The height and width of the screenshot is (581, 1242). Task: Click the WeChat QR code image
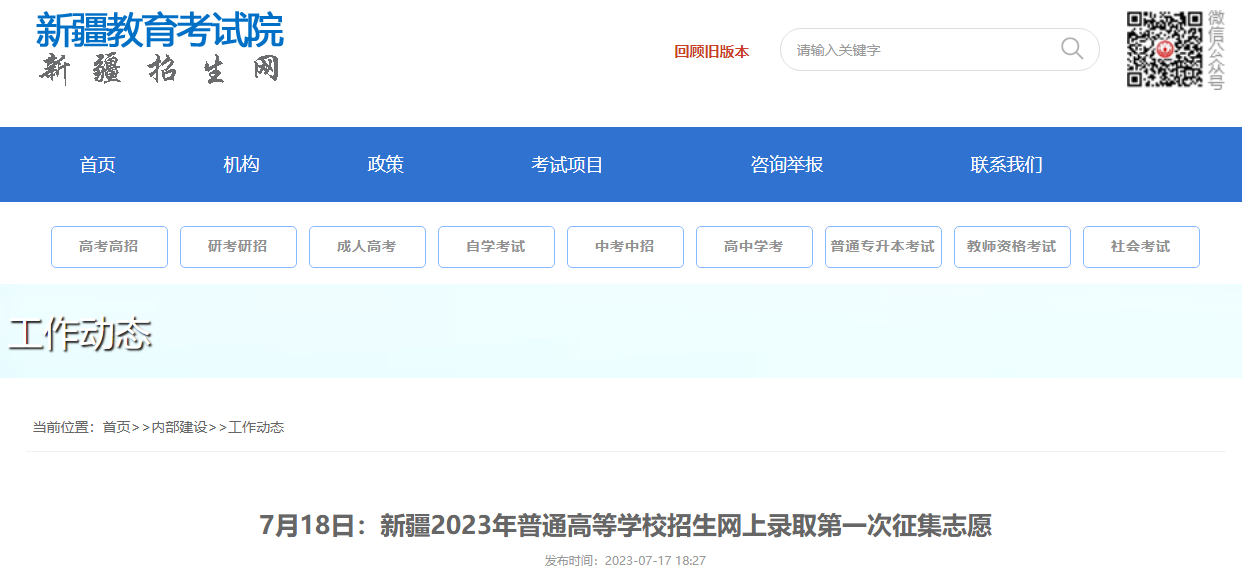[1164, 49]
